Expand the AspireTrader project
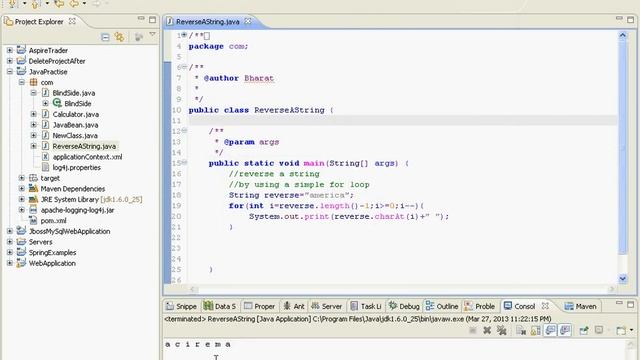The height and width of the screenshot is (360, 640). (10, 50)
